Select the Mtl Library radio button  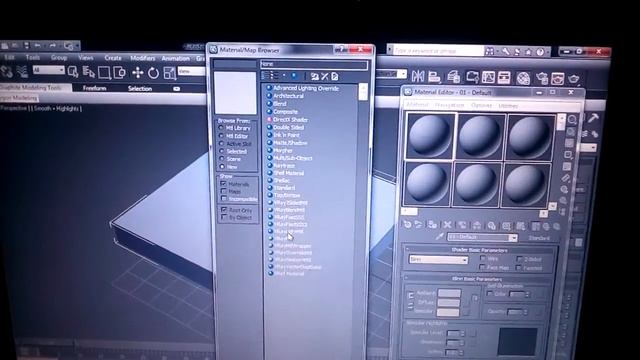(221, 128)
